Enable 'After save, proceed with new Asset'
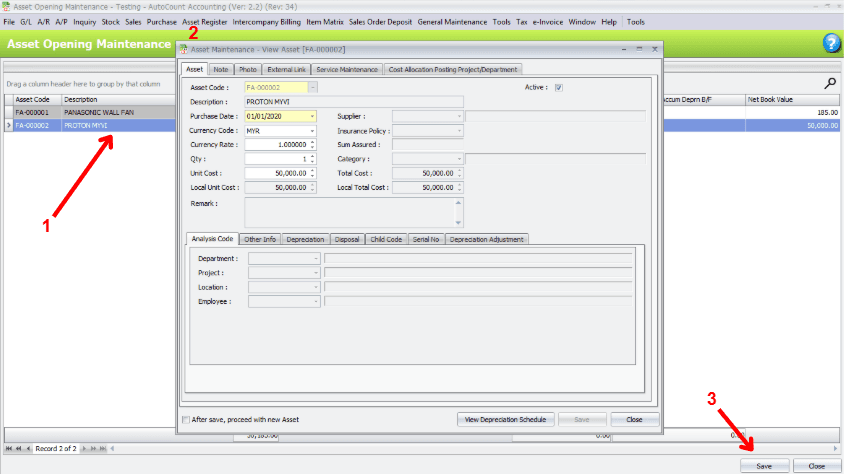Screen dimensions: 844x474 coord(186,419)
